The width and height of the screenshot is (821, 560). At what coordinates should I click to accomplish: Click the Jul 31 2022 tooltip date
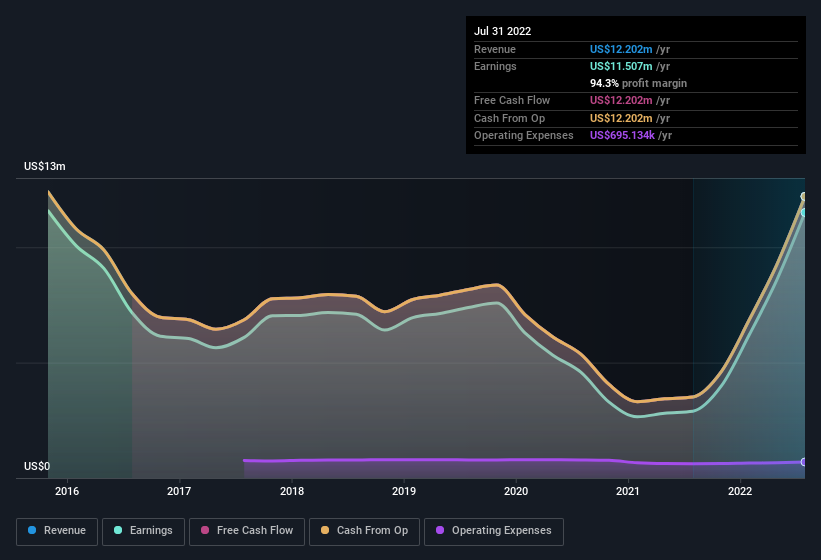click(x=503, y=31)
